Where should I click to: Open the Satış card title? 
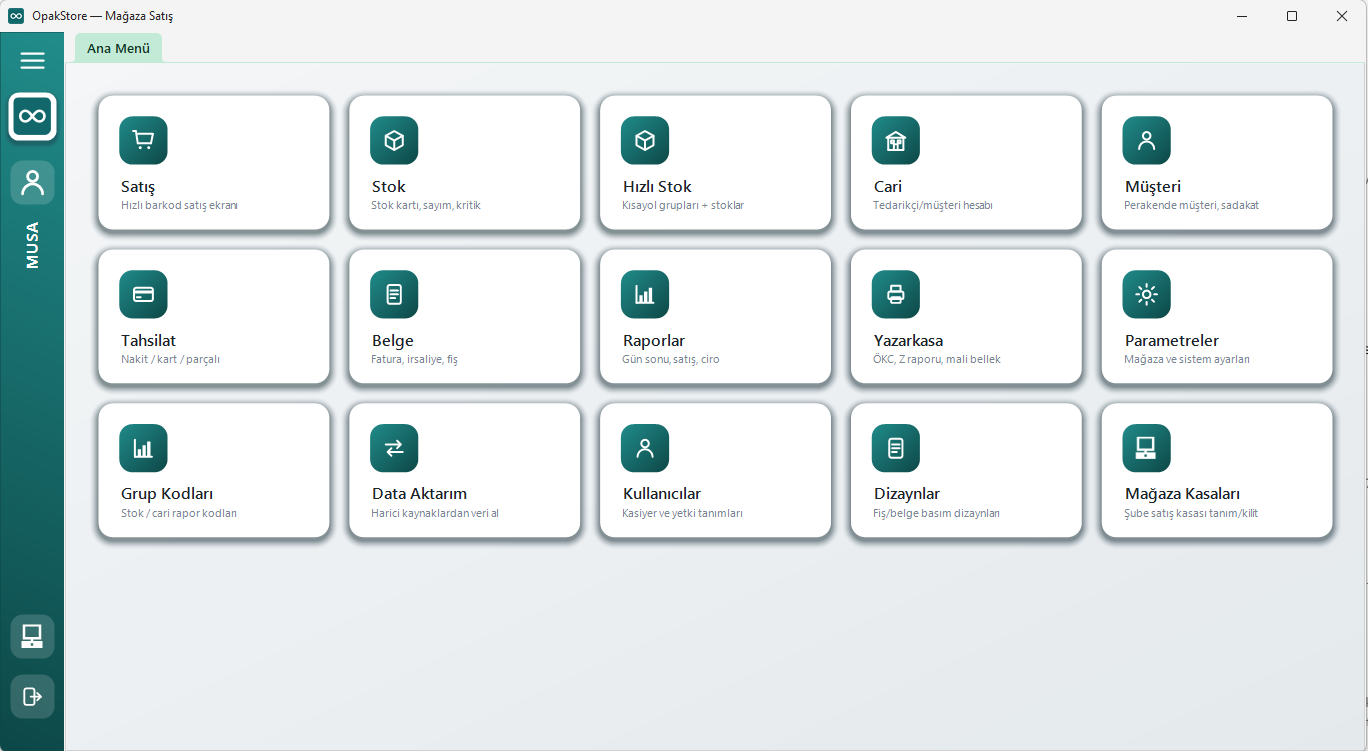(x=138, y=187)
